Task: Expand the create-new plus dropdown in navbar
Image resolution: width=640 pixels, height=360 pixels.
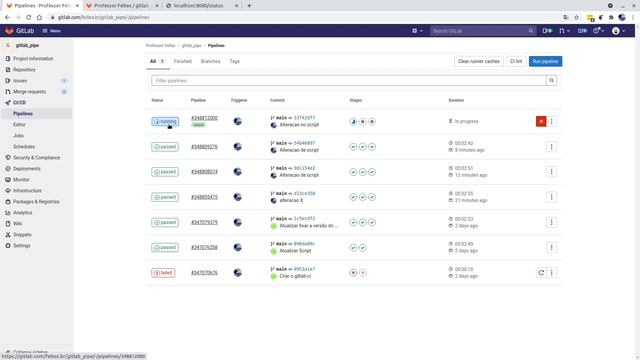Action: pos(417,31)
